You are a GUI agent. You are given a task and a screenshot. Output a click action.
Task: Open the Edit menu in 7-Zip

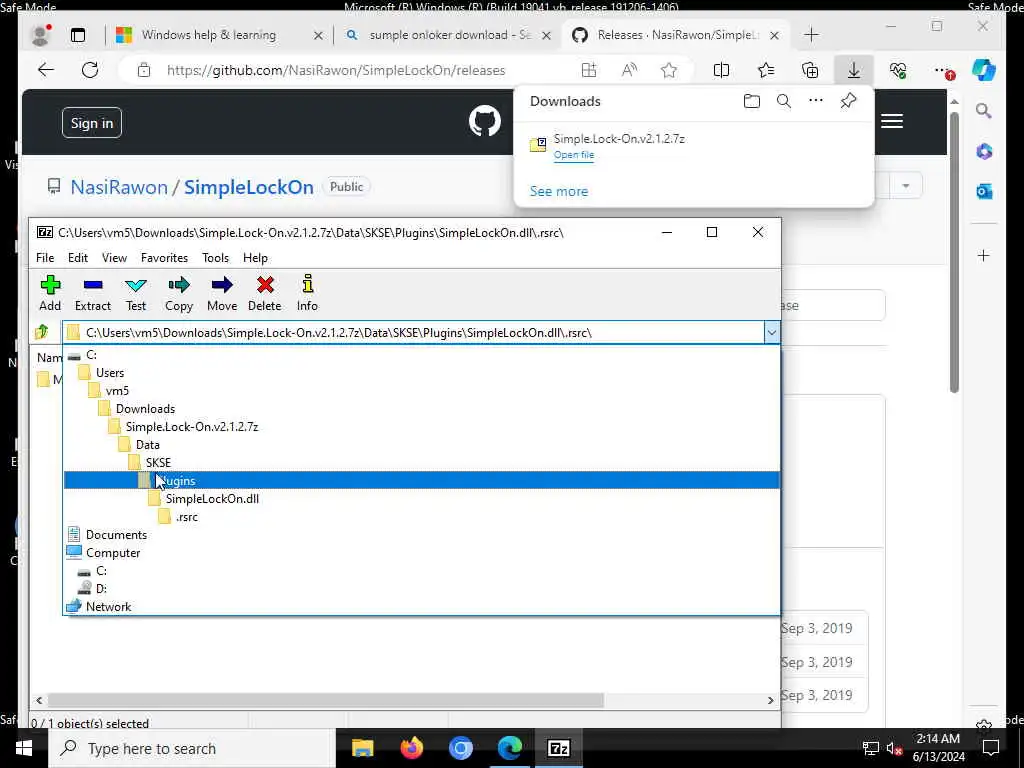coord(78,258)
